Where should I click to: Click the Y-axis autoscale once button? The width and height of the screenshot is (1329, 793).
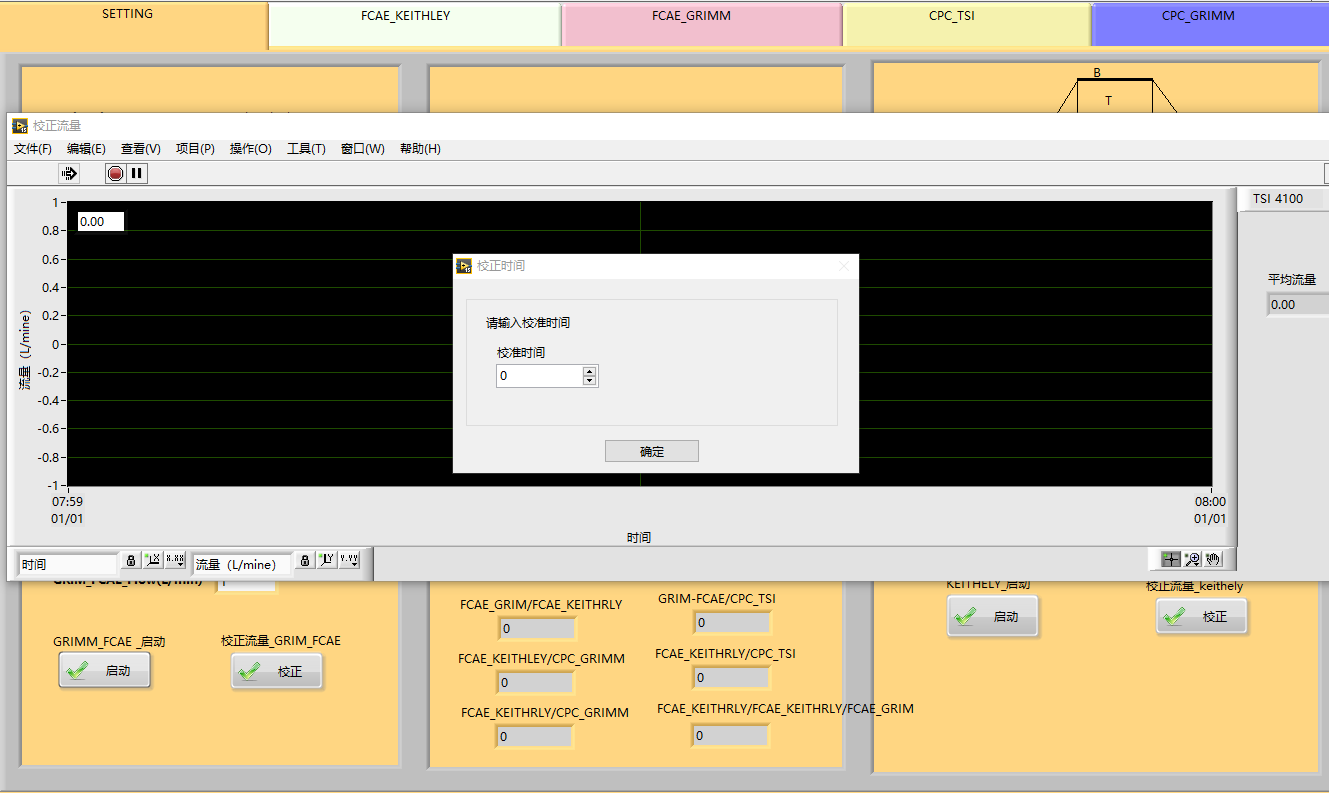[x=327, y=560]
